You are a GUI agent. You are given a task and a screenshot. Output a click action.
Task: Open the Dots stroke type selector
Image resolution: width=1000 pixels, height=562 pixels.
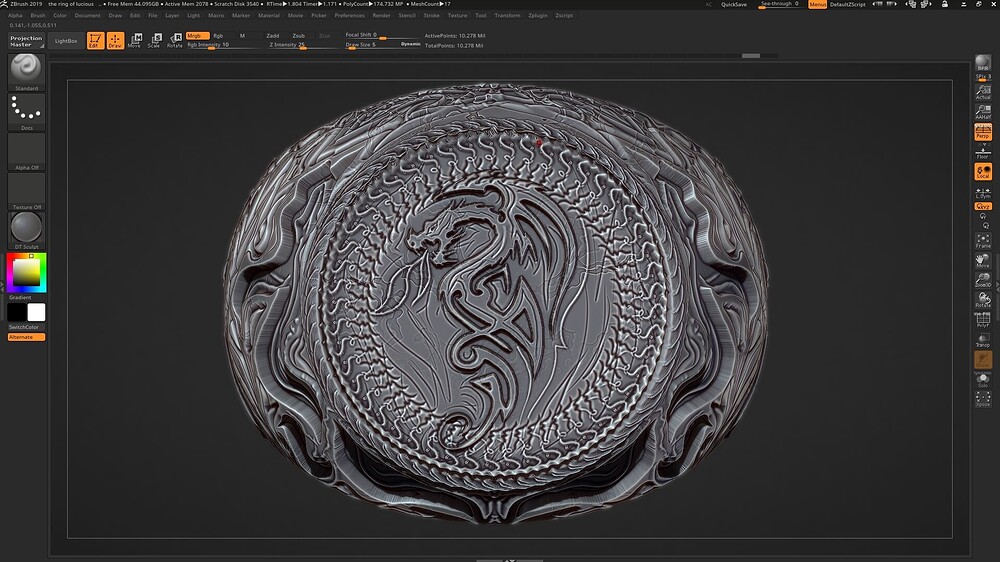click(26, 112)
